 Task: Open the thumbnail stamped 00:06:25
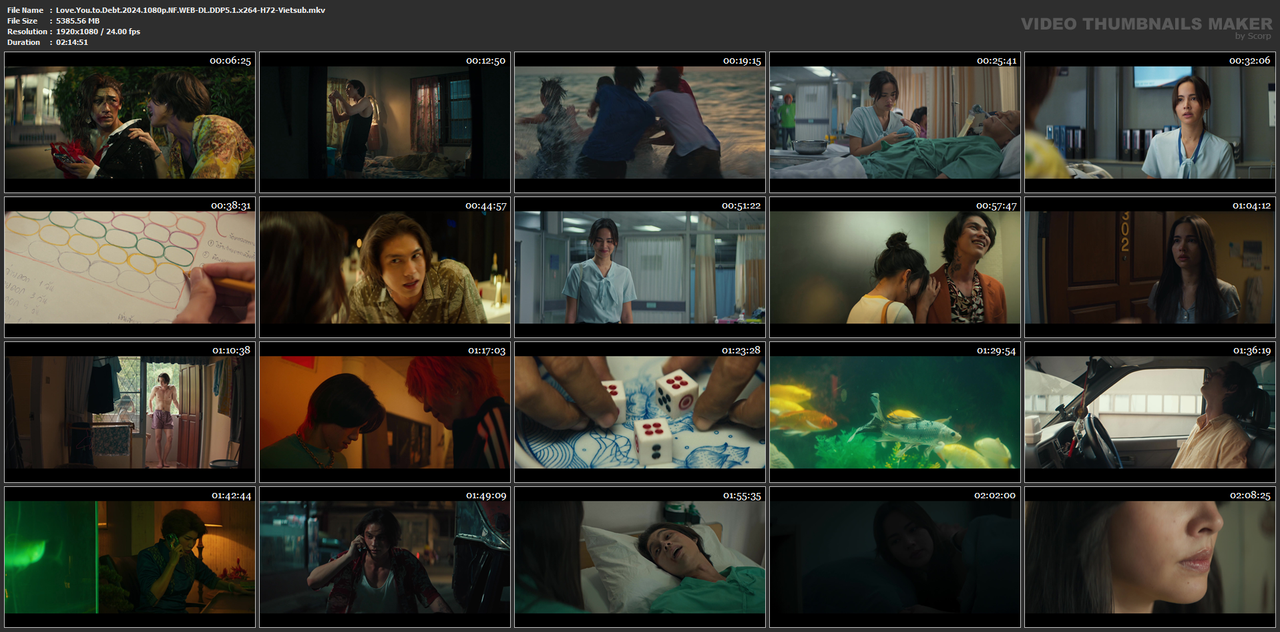pos(130,122)
